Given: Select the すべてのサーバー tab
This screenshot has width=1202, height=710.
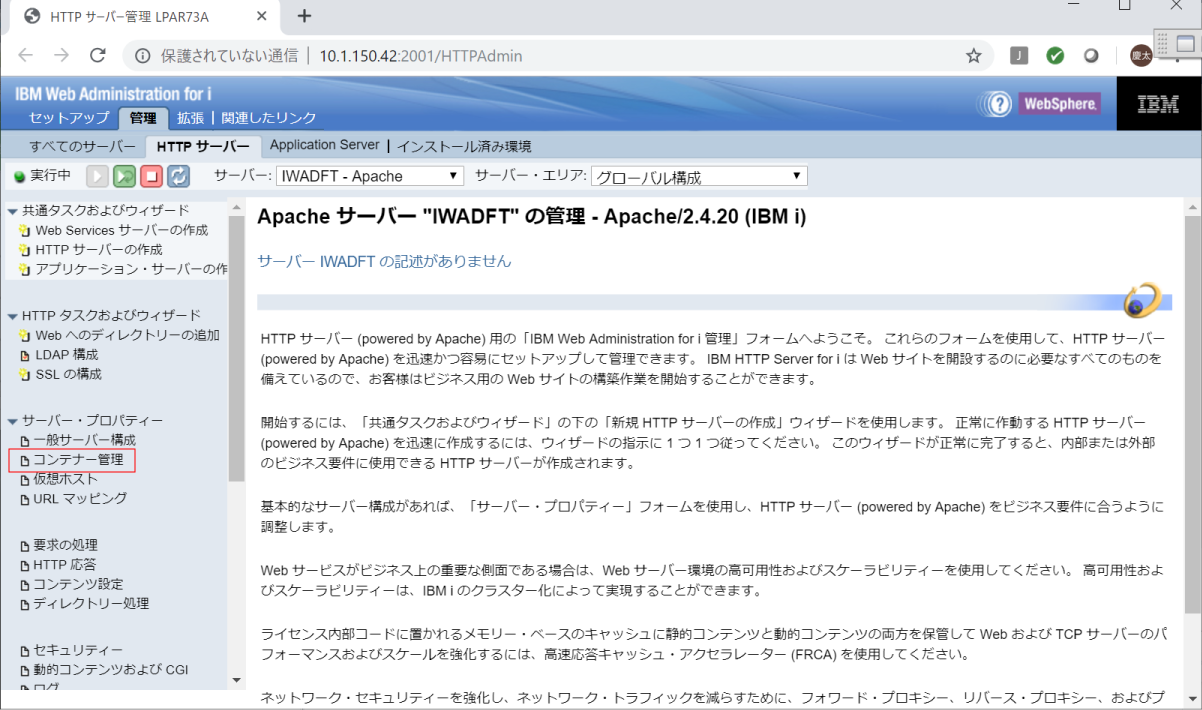Looking at the screenshot, I should tap(82, 147).
